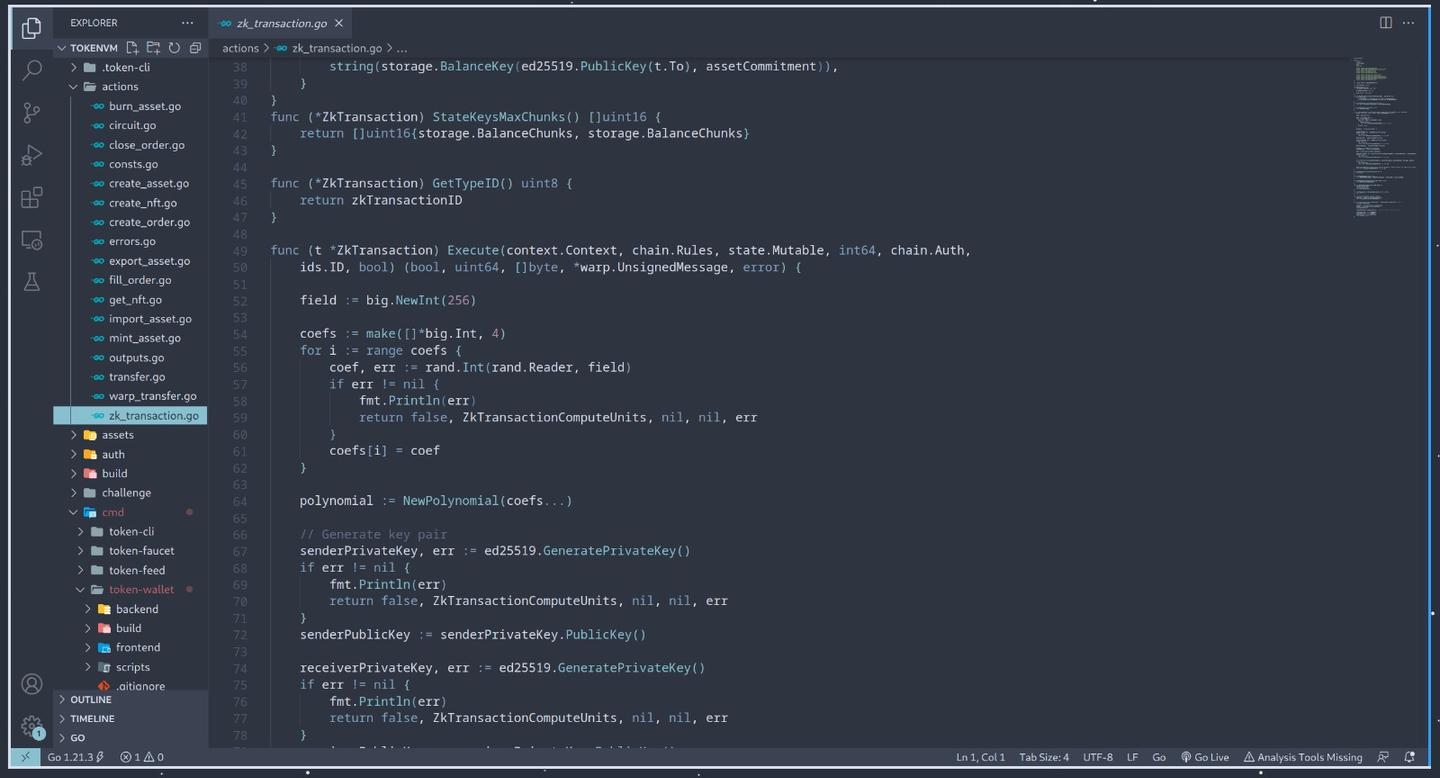This screenshot has width=1440, height=778.
Task: Open Ln 1, Col 1 go-to-line
Action: 980,757
